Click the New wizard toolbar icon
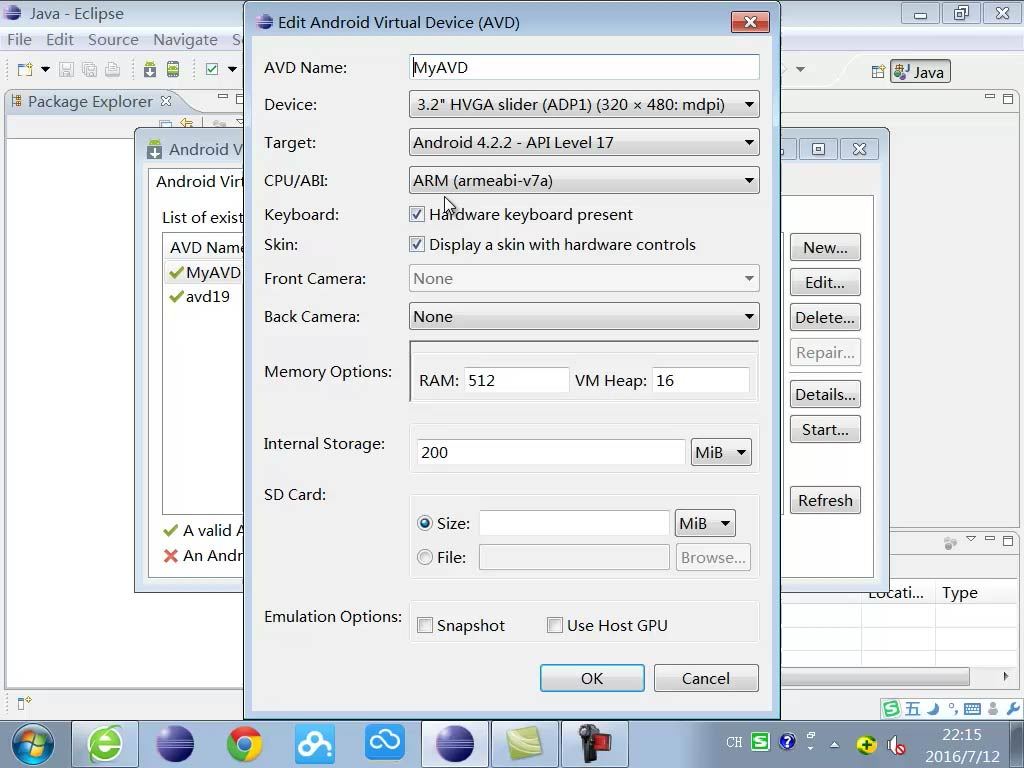This screenshot has height=768, width=1024. [x=25, y=69]
